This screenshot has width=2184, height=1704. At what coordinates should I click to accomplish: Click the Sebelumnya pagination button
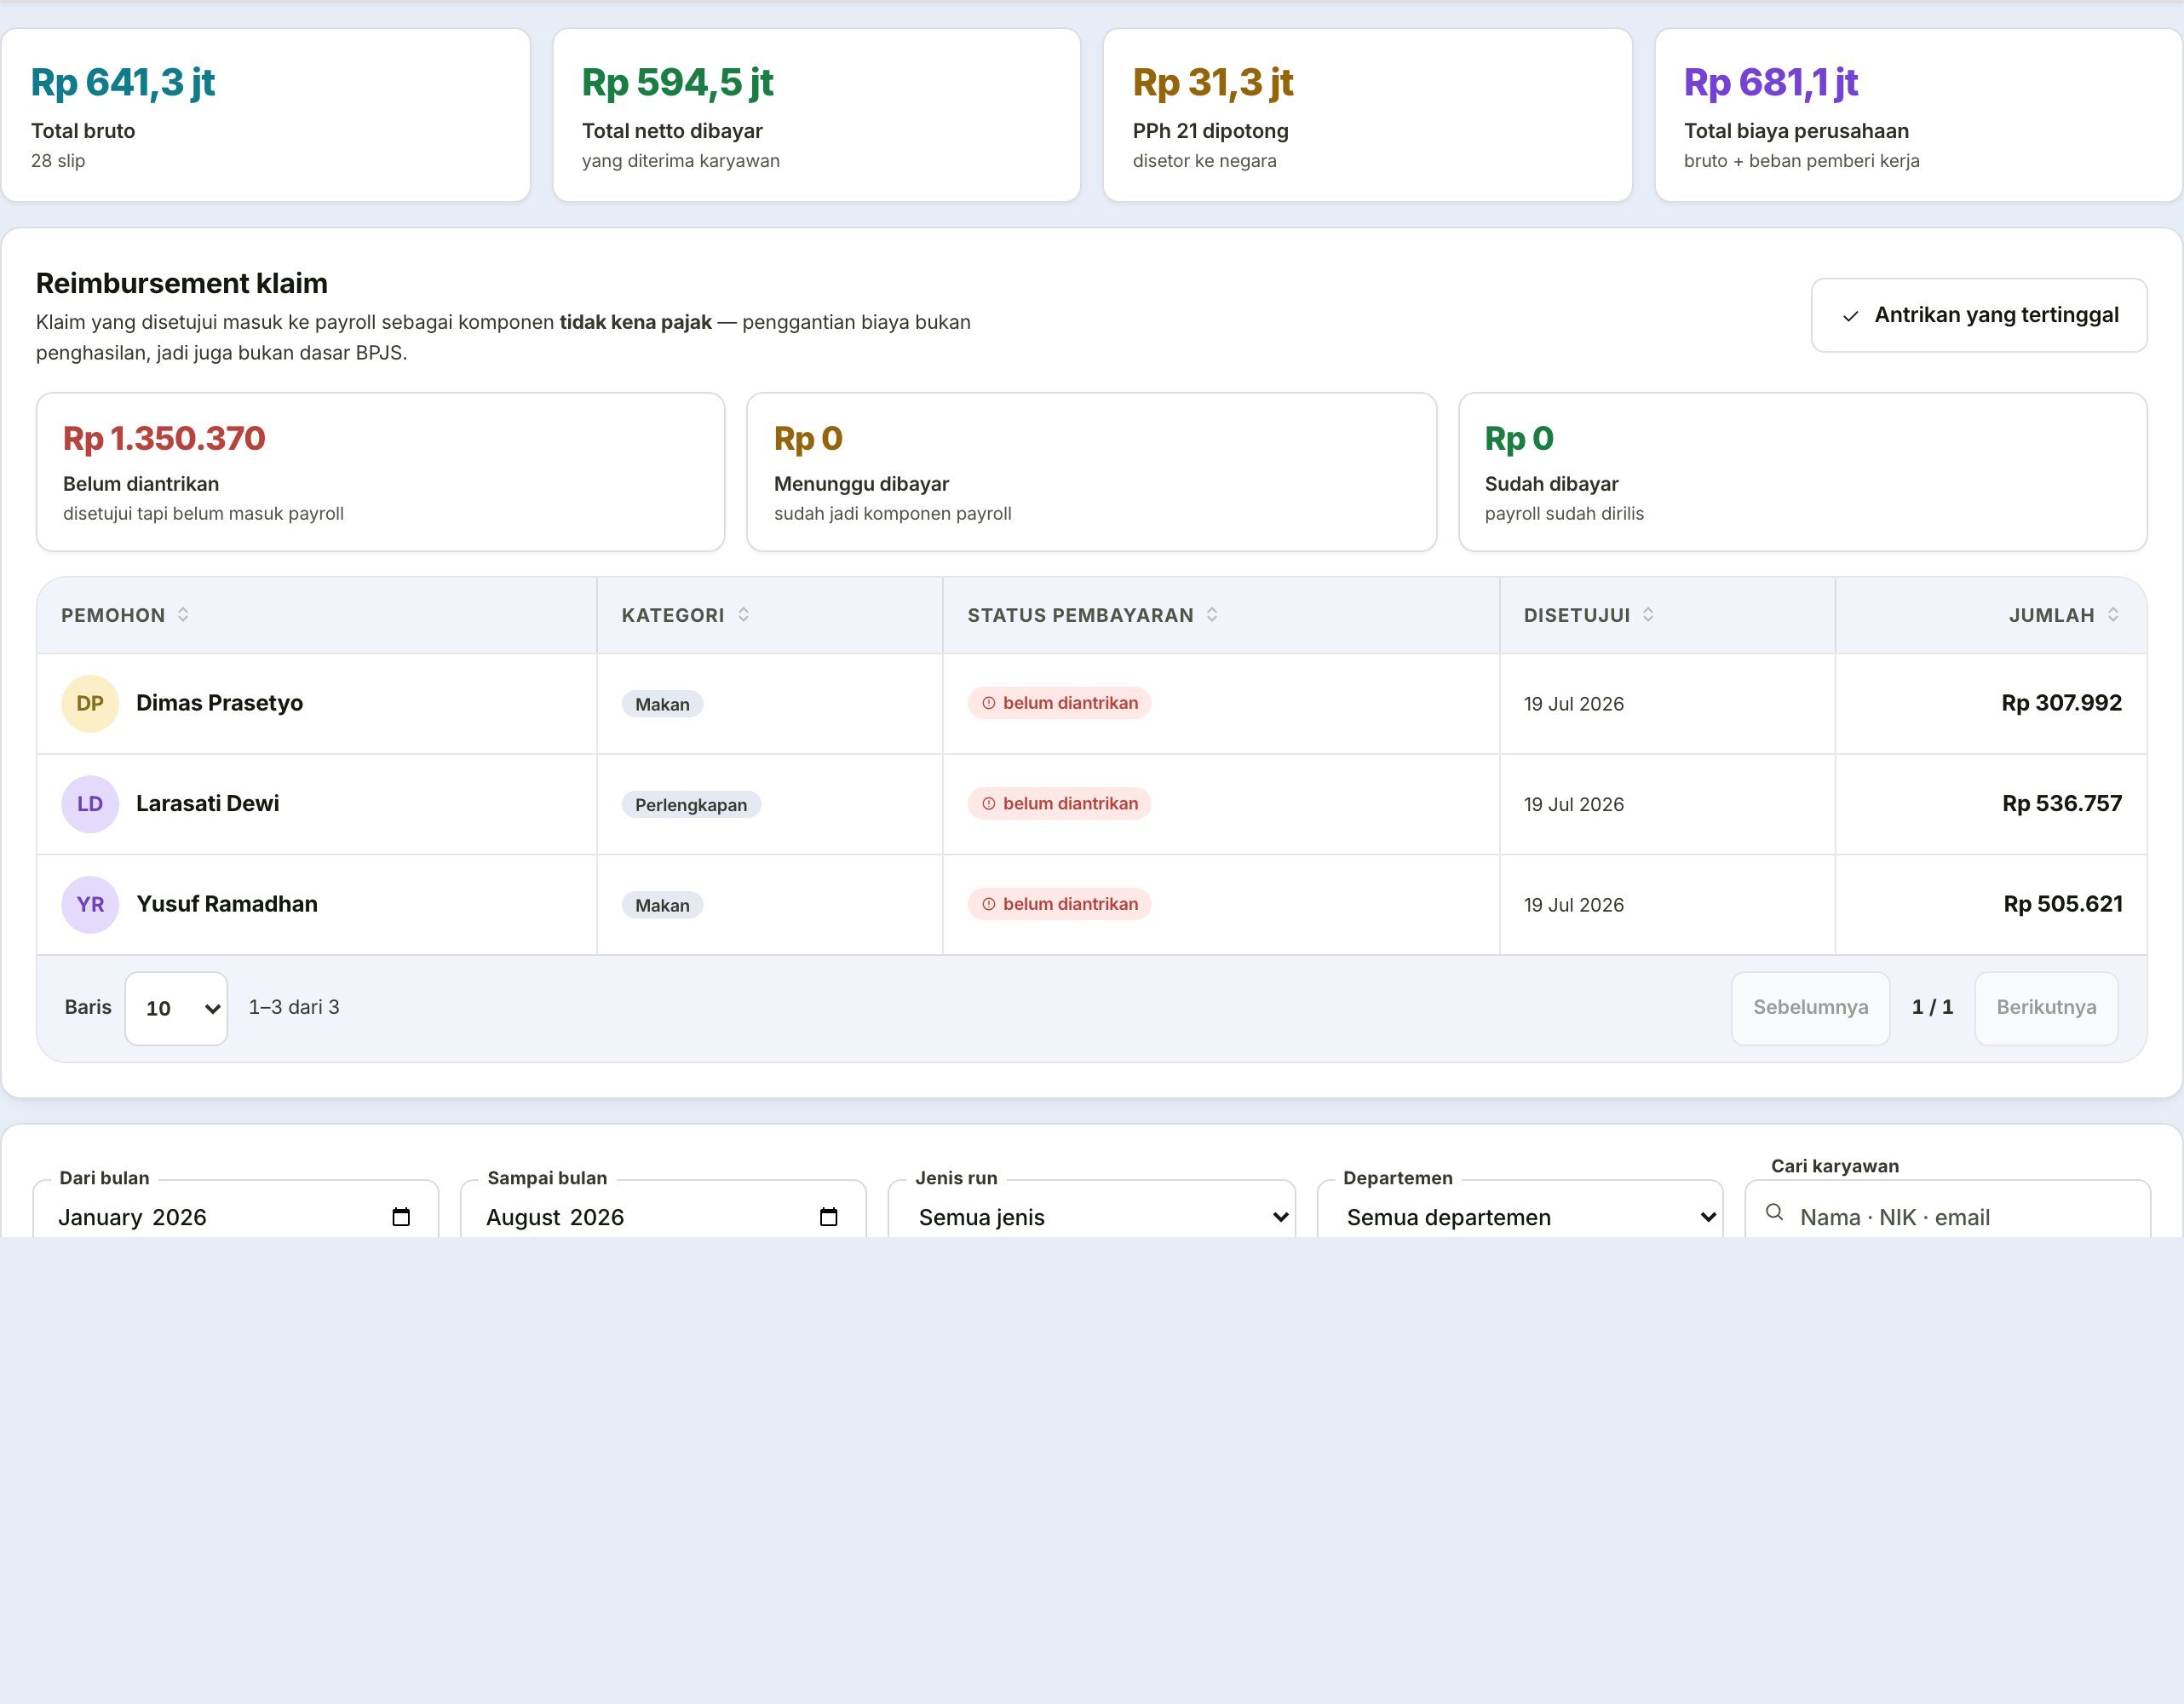point(1810,1008)
